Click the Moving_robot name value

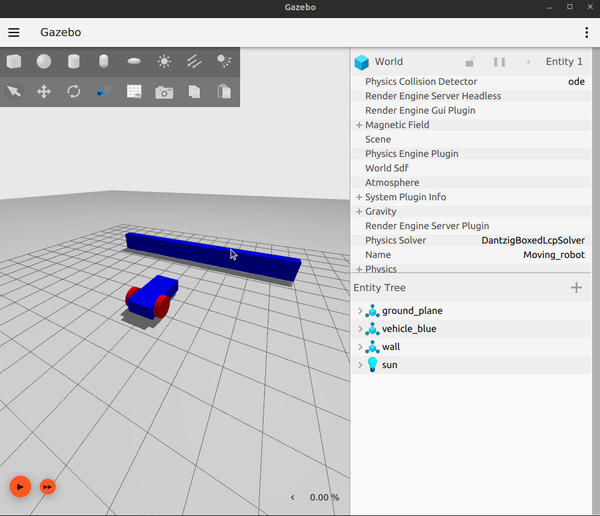pyautogui.click(x=554, y=255)
